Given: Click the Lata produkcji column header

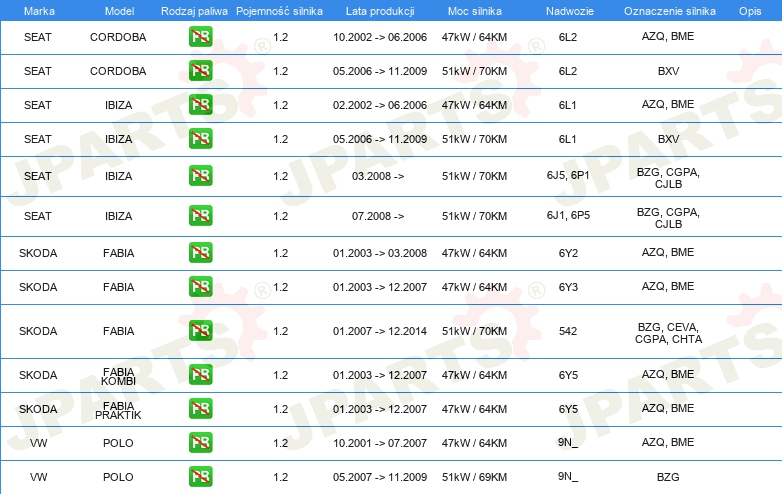Looking at the screenshot, I should tap(378, 9).
